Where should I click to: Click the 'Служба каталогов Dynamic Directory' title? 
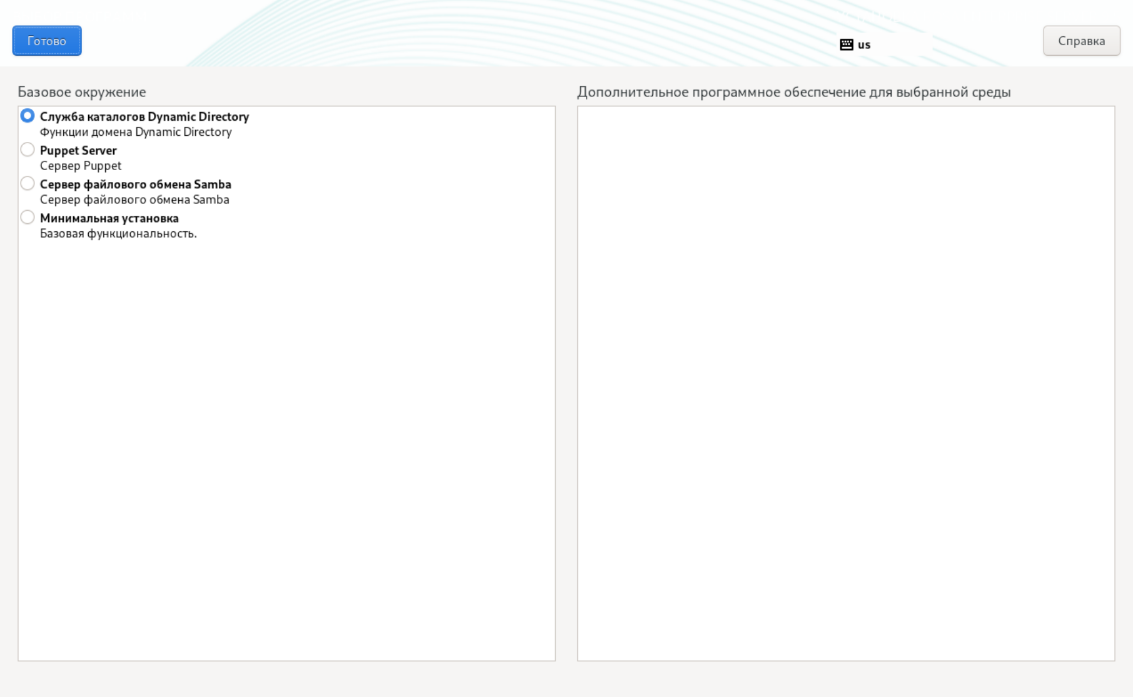coord(144,116)
